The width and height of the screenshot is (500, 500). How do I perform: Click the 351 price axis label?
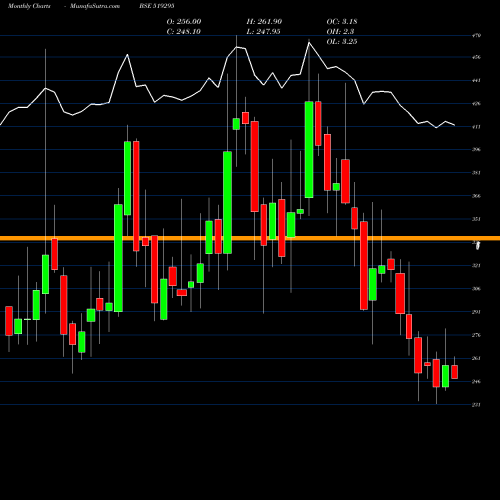[476, 219]
